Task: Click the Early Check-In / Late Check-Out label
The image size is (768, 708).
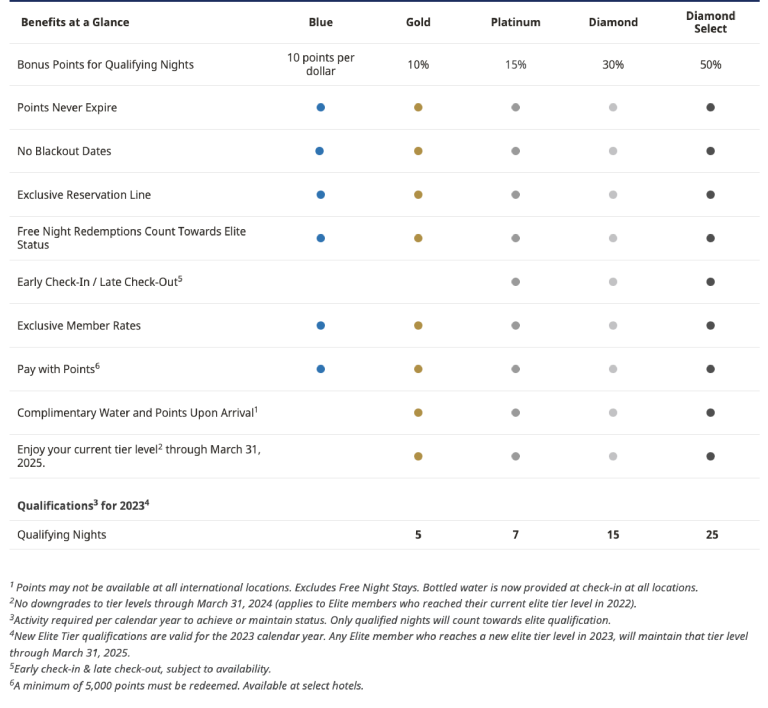Action: (x=99, y=282)
